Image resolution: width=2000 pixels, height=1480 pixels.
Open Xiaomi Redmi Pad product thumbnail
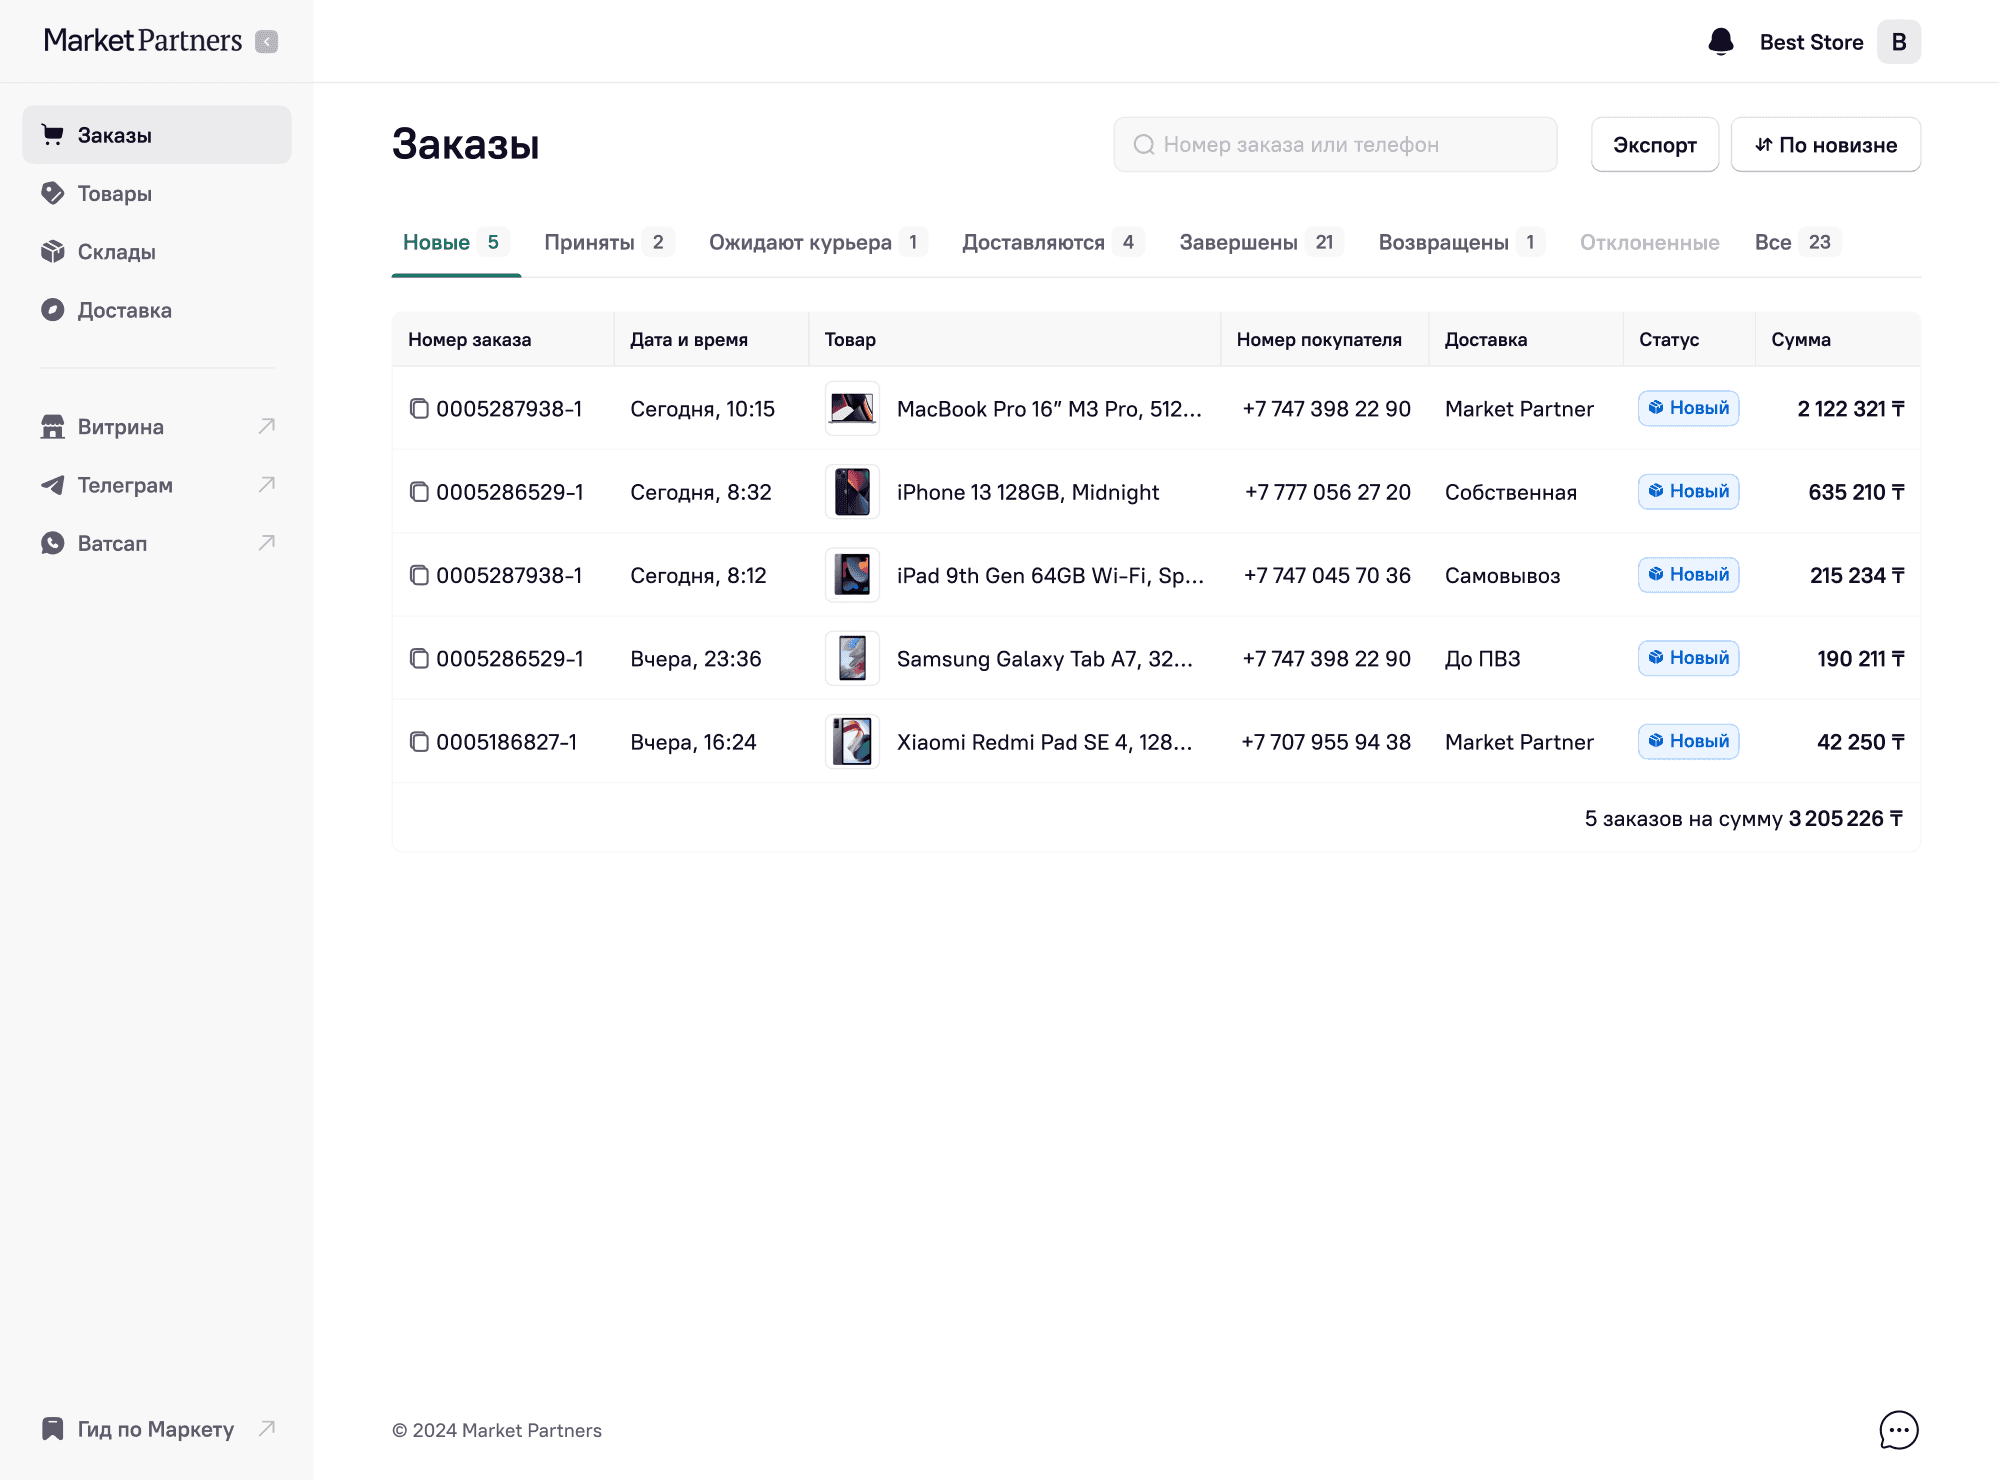[x=852, y=742]
